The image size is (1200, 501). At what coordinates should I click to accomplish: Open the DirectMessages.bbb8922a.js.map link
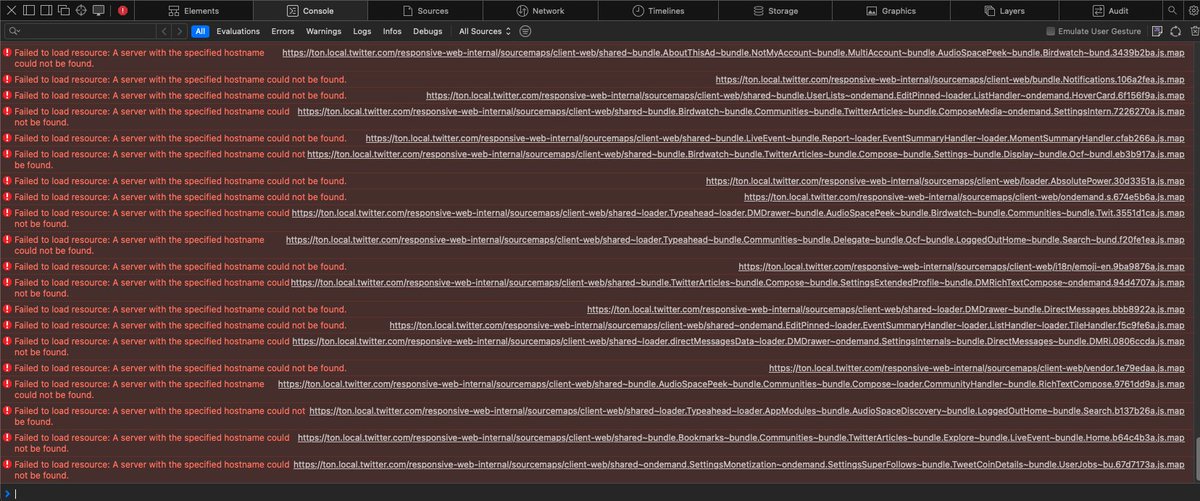click(x=886, y=309)
